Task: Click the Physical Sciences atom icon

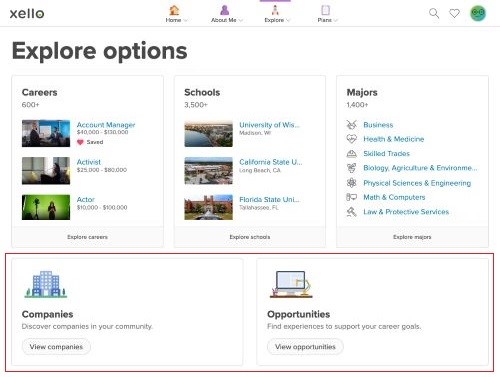Action: click(x=351, y=183)
